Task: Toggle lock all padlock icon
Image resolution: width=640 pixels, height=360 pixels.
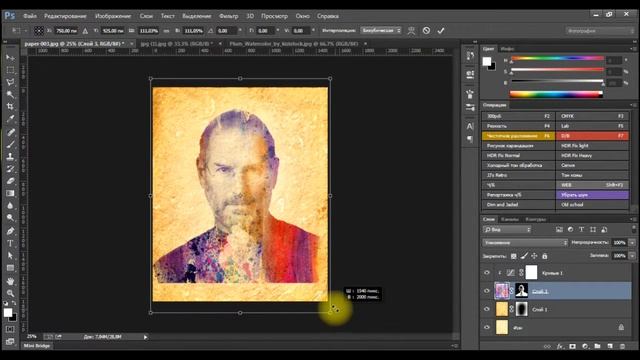Action: click(x=544, y=256)
